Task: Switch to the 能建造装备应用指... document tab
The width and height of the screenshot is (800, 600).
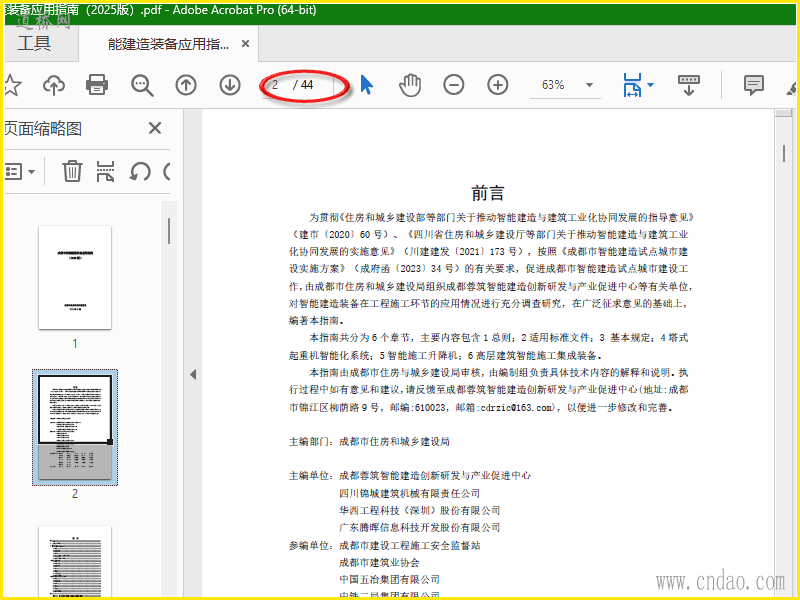Action: (x=168, y=44)
